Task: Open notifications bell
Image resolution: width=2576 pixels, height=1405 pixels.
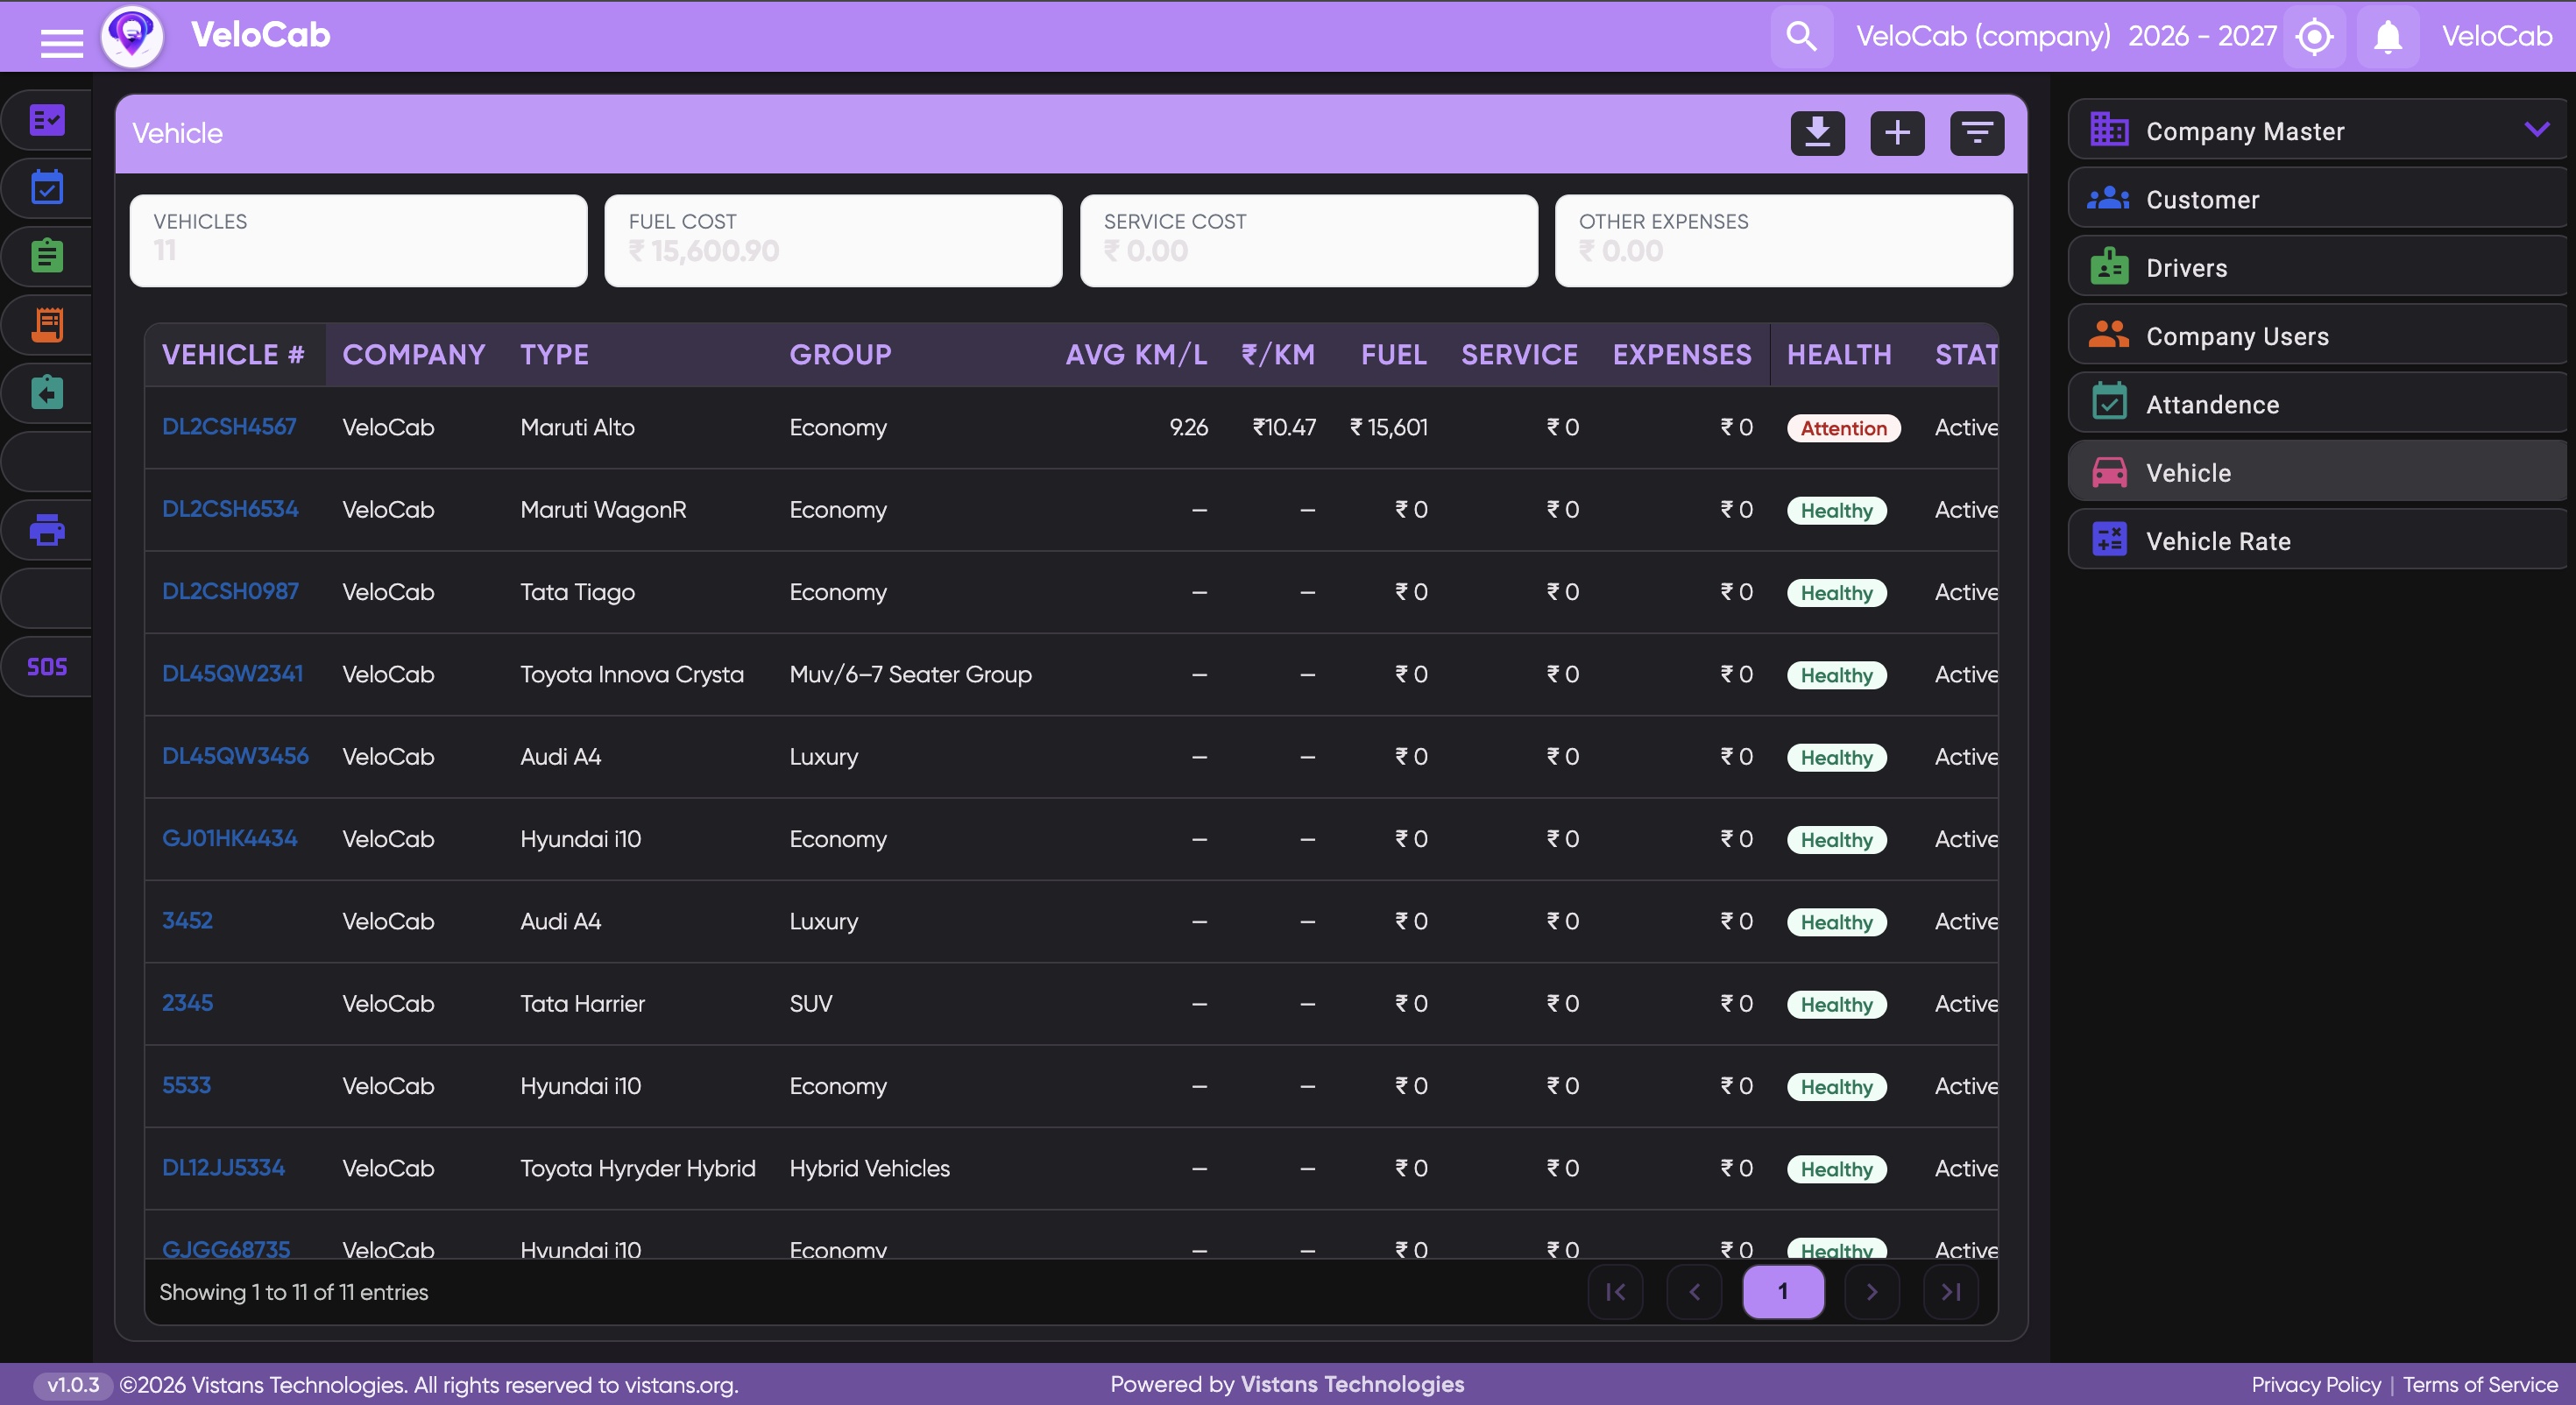Action: point(2388,37)
